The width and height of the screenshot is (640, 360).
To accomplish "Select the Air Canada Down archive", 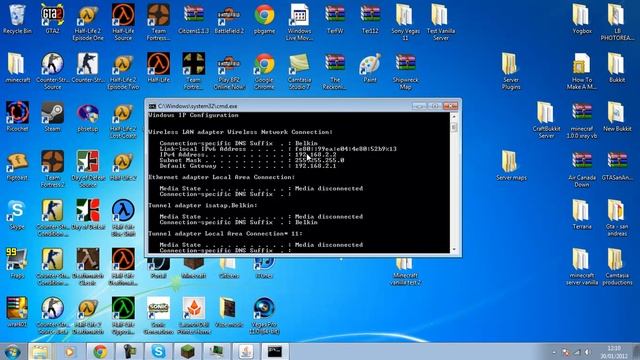I will [582, 170].
